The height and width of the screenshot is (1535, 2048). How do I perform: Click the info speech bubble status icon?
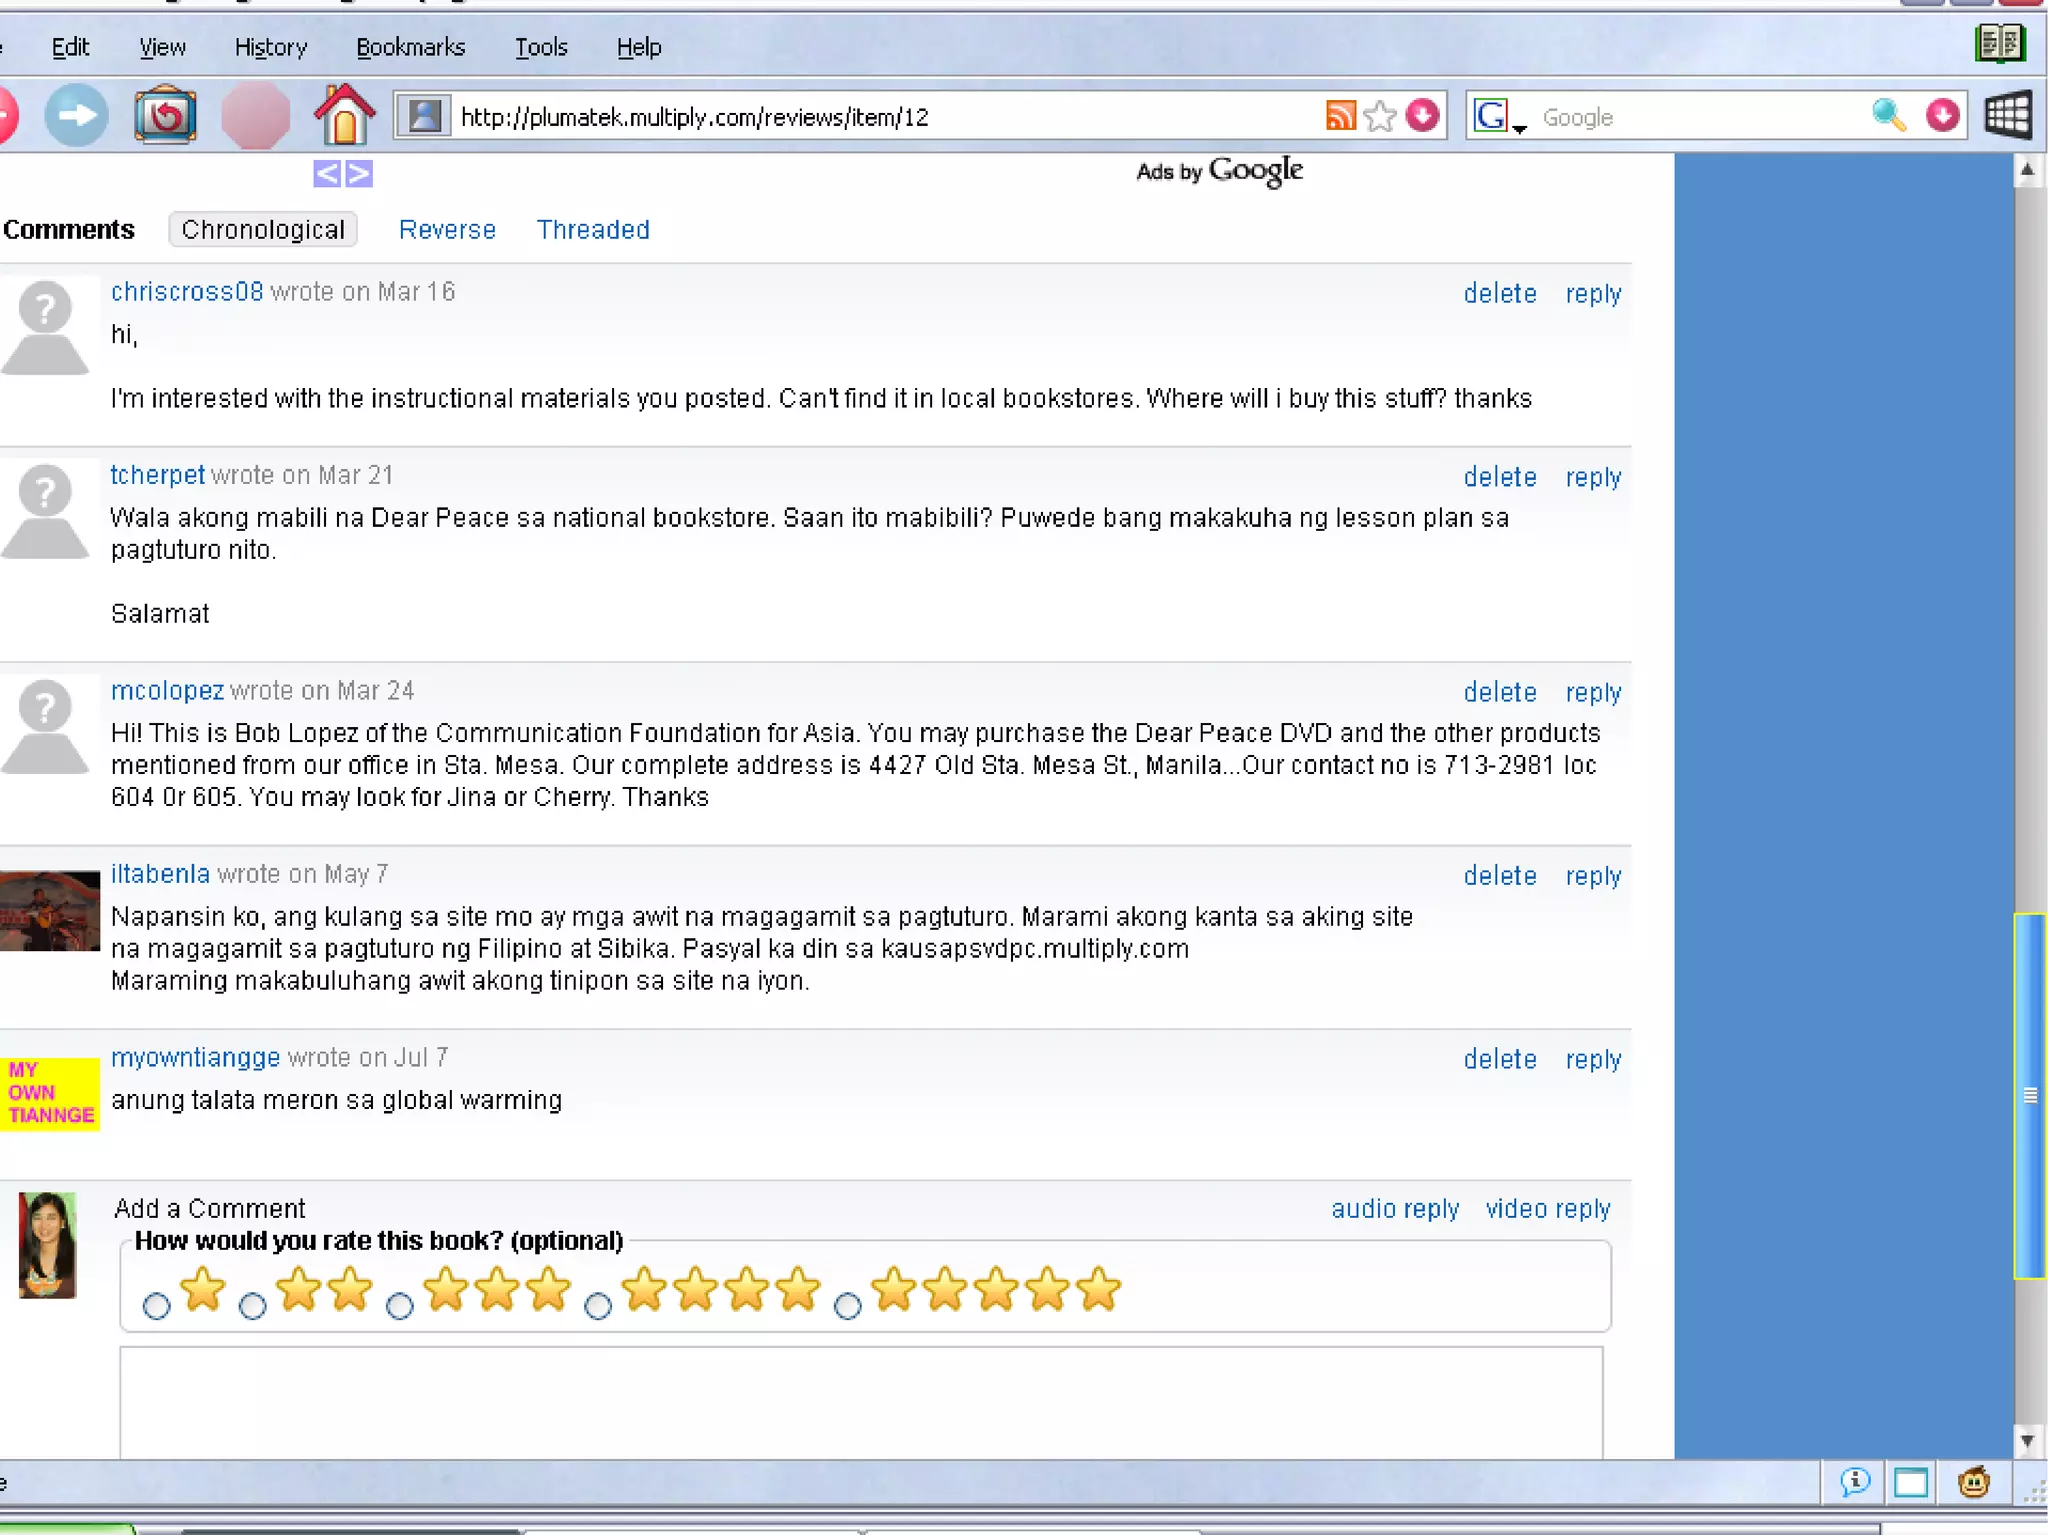point(1855,1482)
